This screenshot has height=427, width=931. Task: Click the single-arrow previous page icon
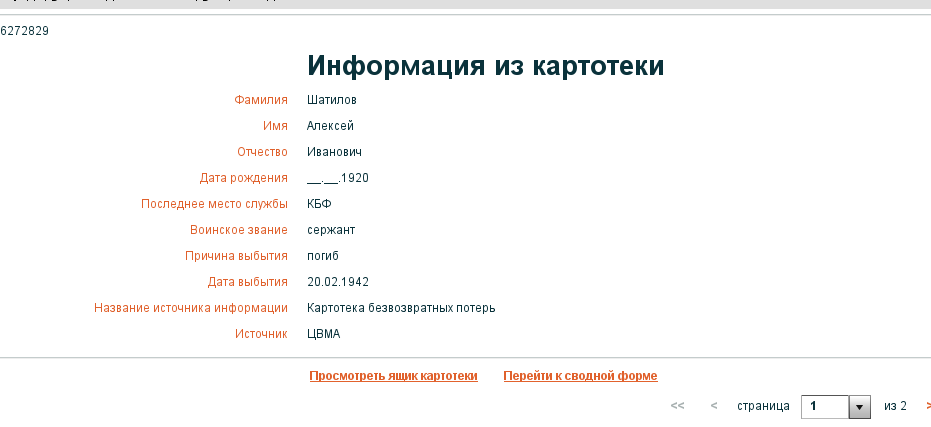pos(713,406)
